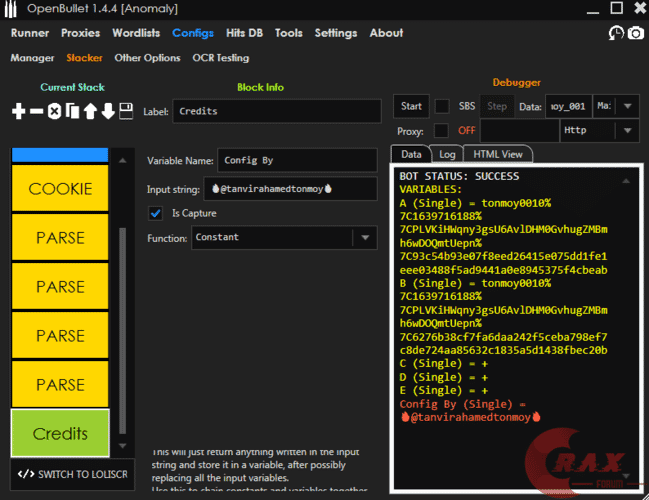649x500 pixels.
Task: Enable the SBS checkbox
Action: [441, 106]
